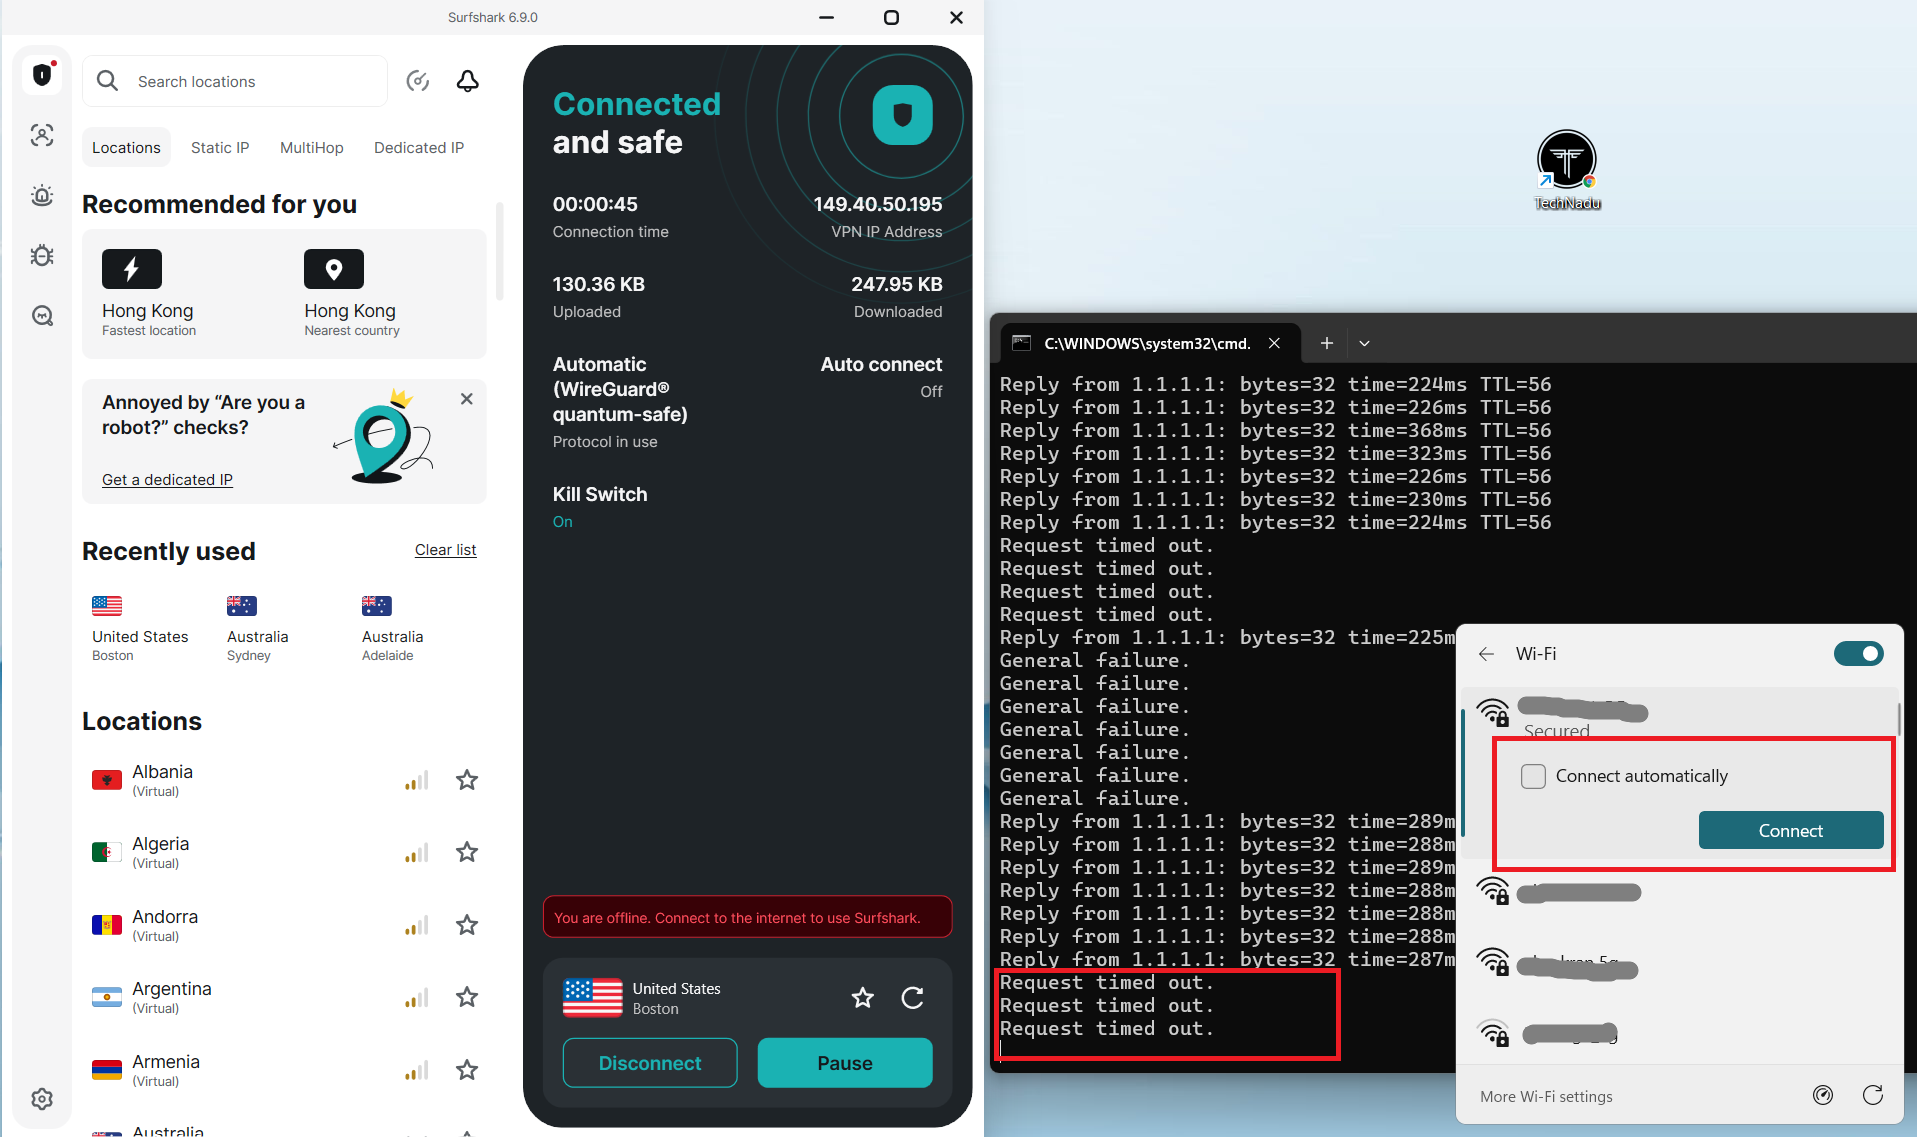Click the Clear list link
Image resolution: width=1917 pixels, height=1137 pixels.
(x=446, y=550)
